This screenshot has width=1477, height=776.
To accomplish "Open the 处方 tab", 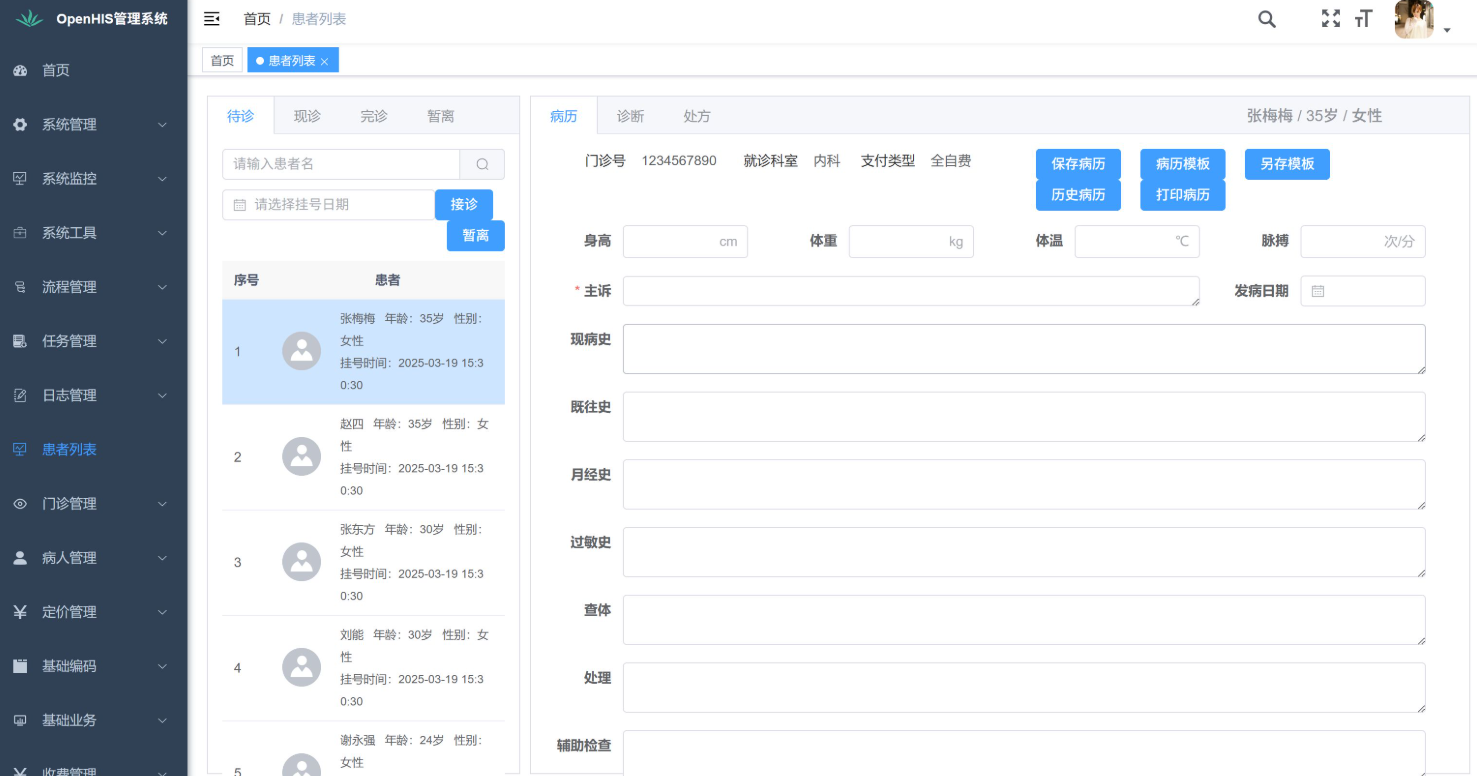I will pyautogui.click(x=697, y=116).
